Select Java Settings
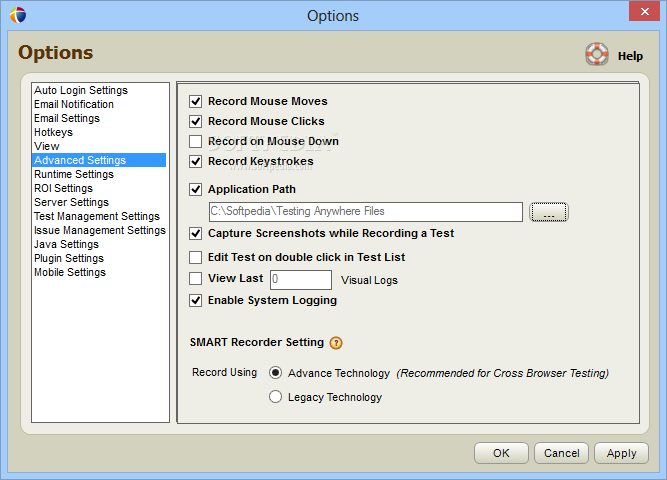Viewport: 667px width, 480px height. (x=66, y=244)
